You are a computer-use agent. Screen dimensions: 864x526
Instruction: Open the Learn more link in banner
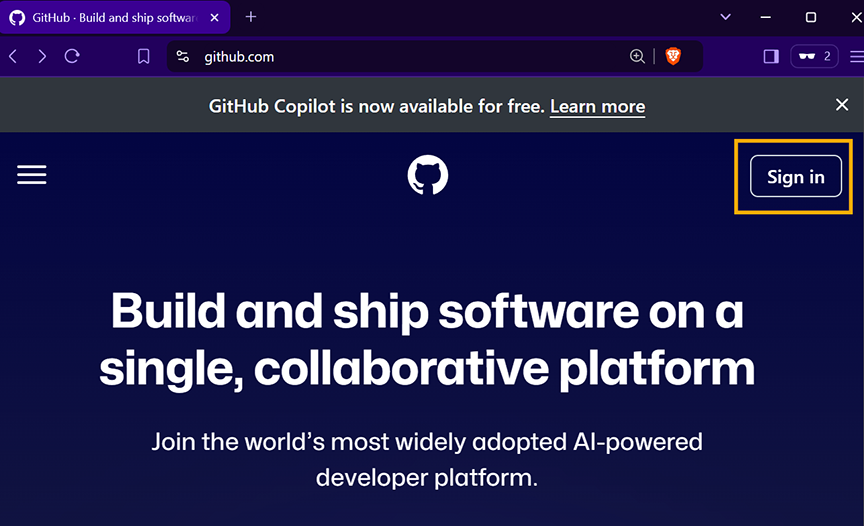(x=597, y=106)
